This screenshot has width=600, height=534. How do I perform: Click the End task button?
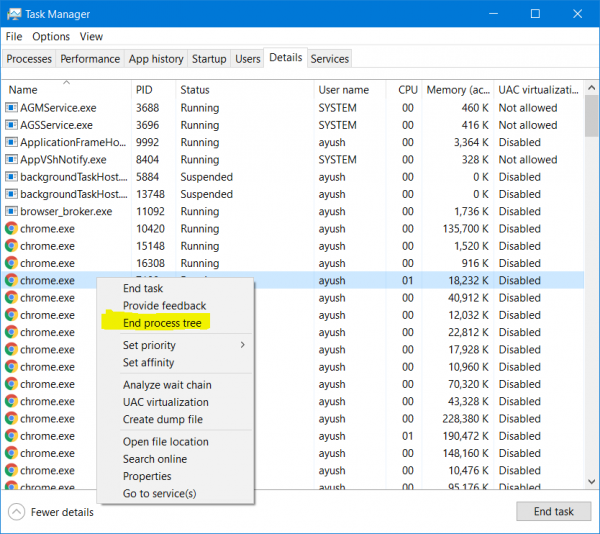coord(553,511)
